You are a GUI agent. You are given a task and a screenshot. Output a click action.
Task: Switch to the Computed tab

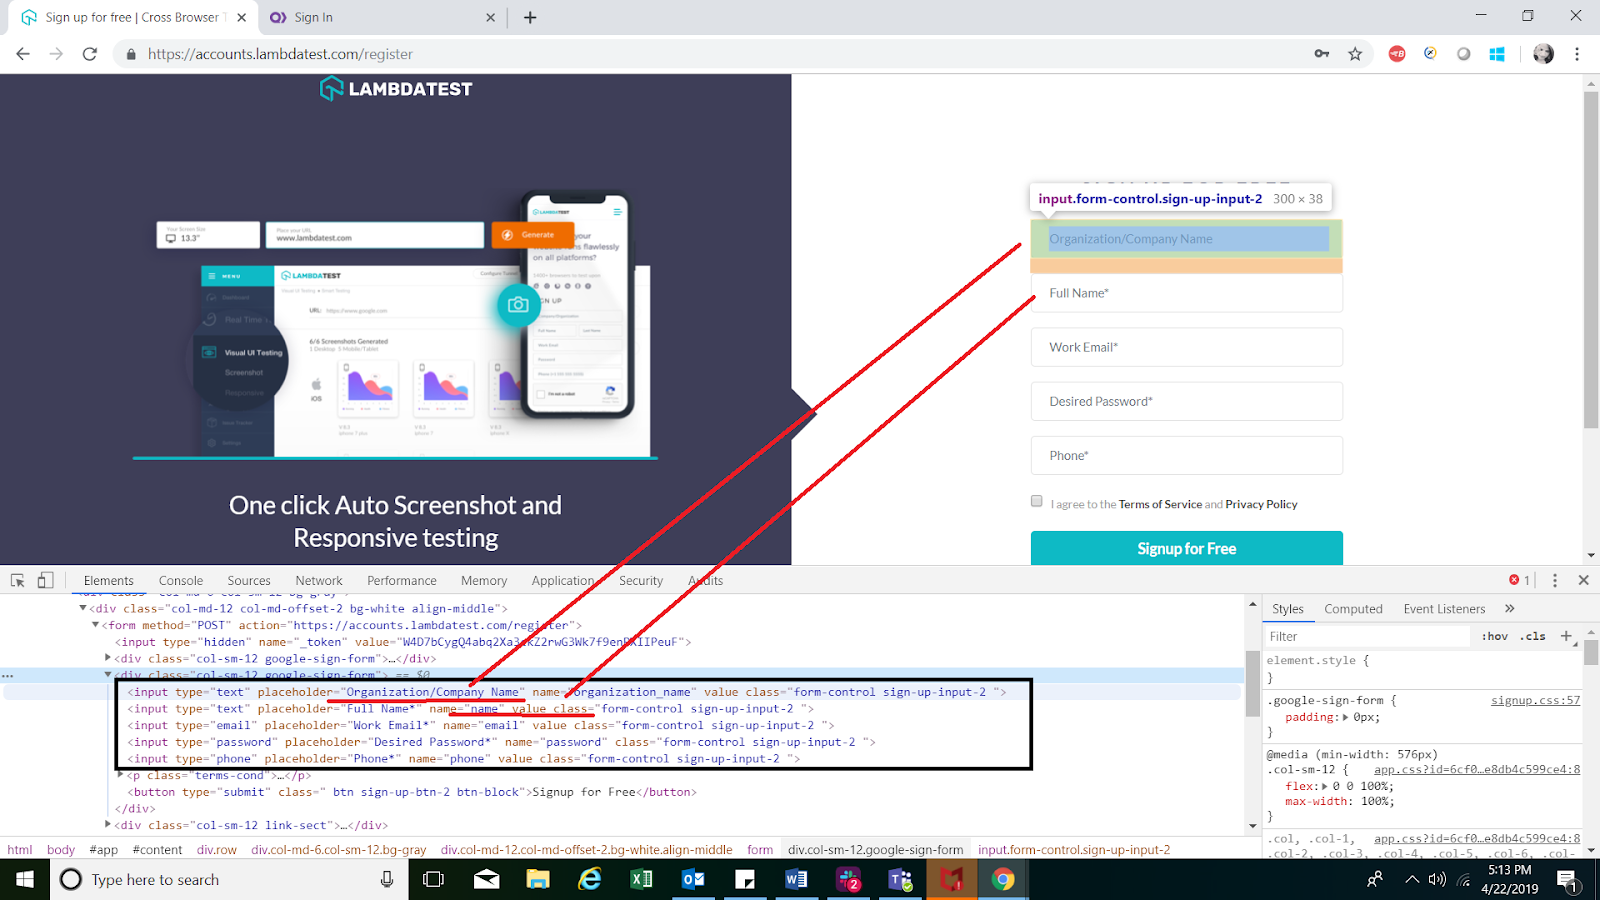click(1353, 608)
